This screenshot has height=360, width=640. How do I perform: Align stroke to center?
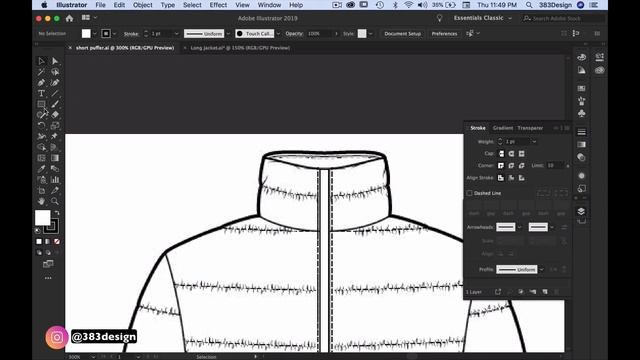tap(501, 178)
